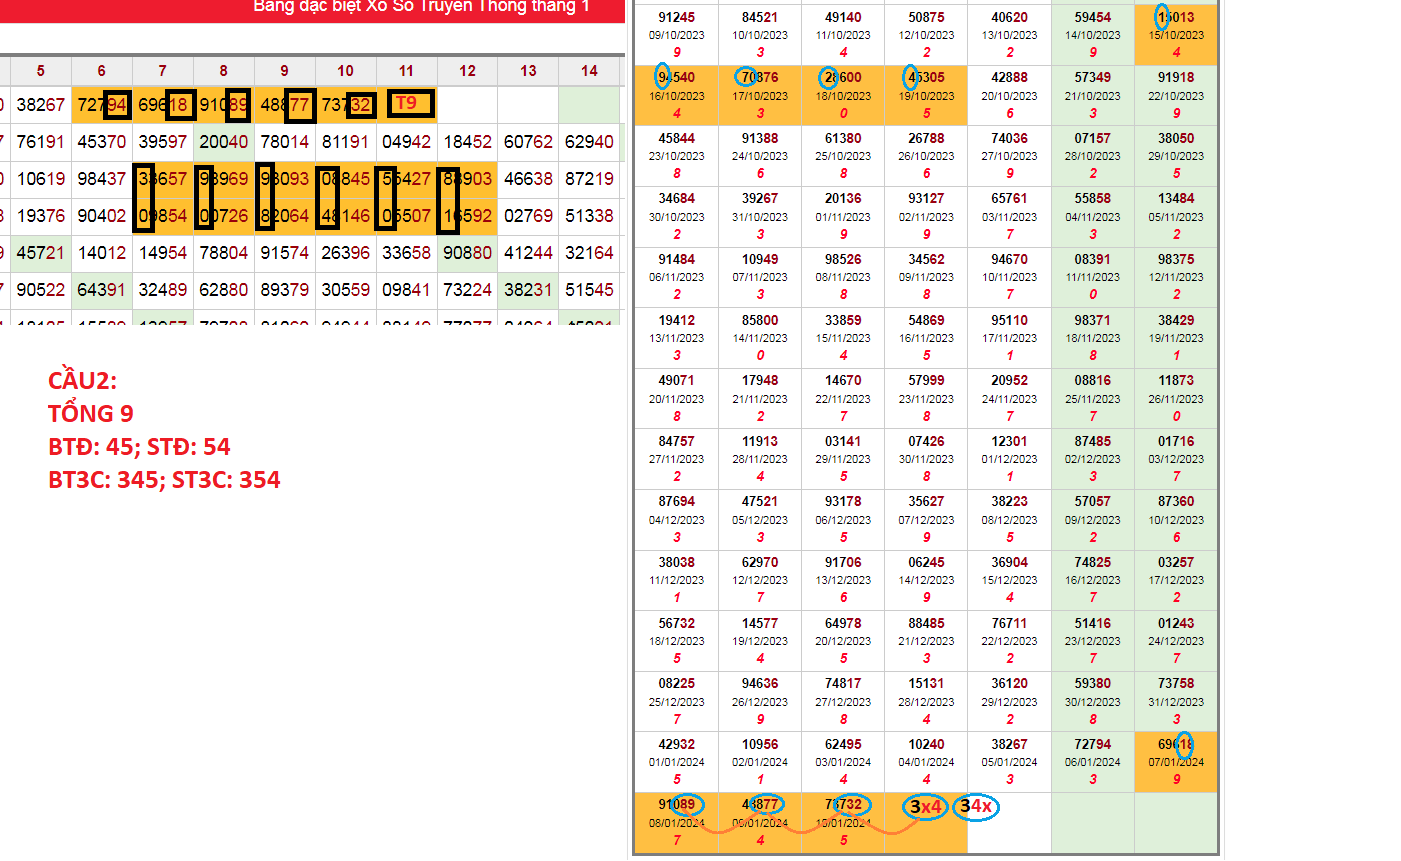Click column header 5
This screenshot has height=861, width=1401.
point(40,71)
